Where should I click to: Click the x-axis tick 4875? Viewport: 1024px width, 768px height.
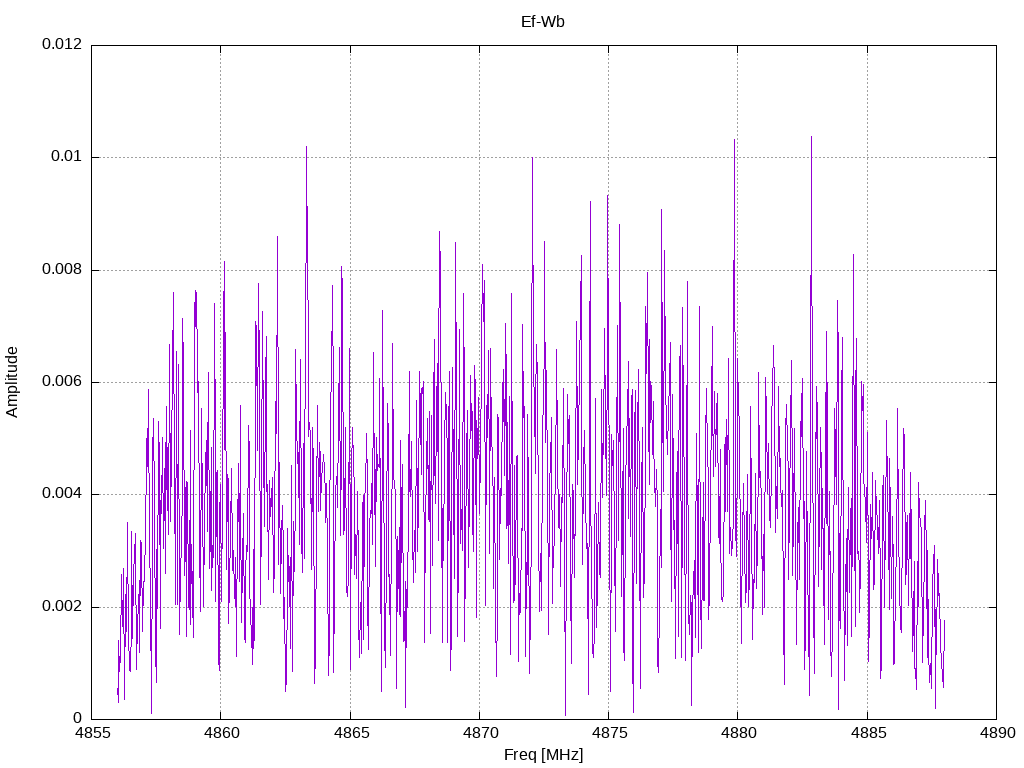tap(609, 733)
